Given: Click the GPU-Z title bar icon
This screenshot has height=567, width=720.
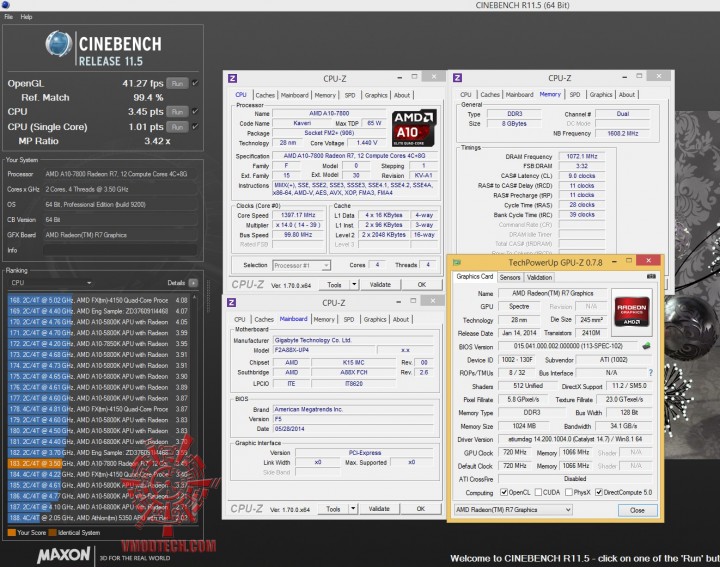Looking at the screenshot, I should pos(457,263).
